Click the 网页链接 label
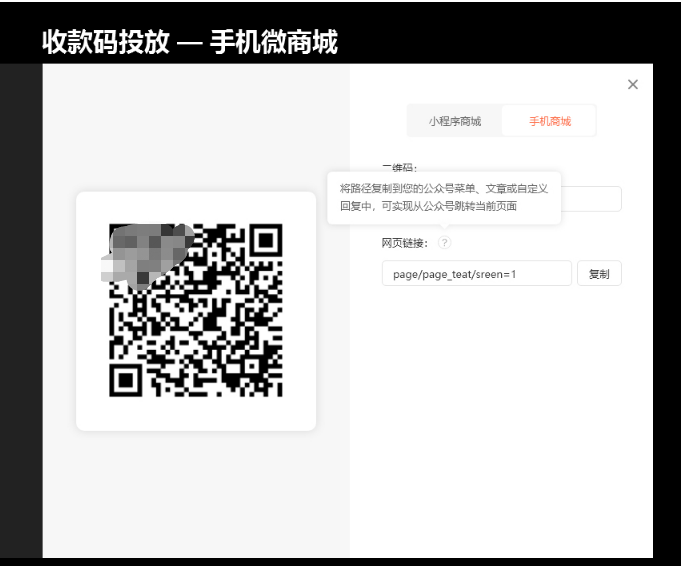 pyautogui.click(x=405, y=243)
